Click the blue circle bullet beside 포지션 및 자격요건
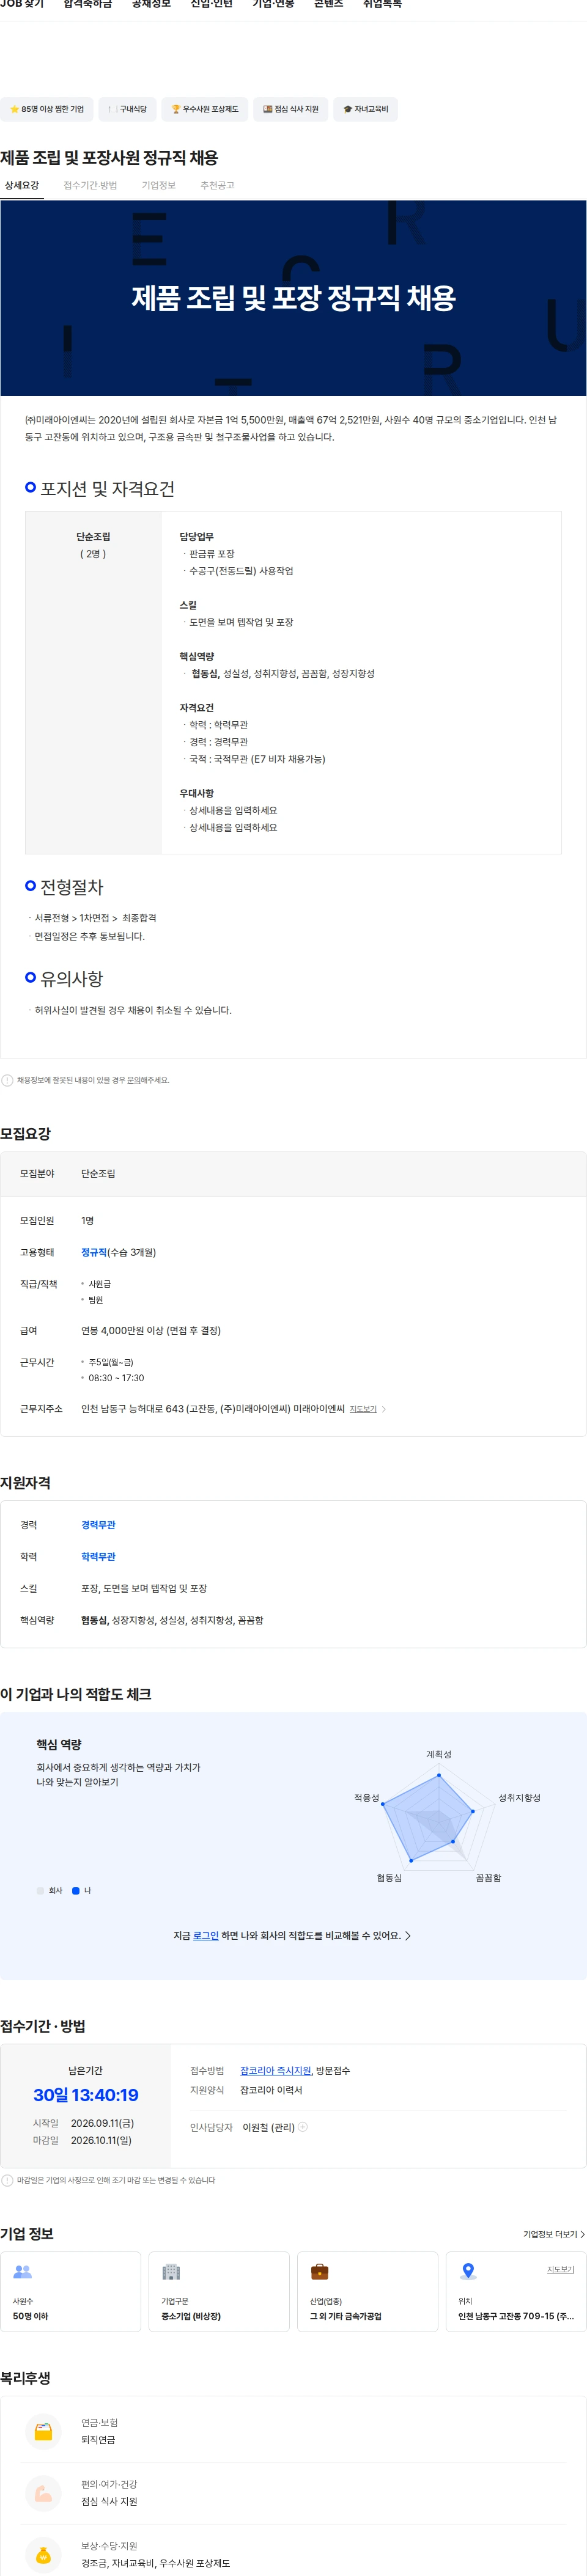Viewport: 587px width, 2576px height. pos(30,487)
